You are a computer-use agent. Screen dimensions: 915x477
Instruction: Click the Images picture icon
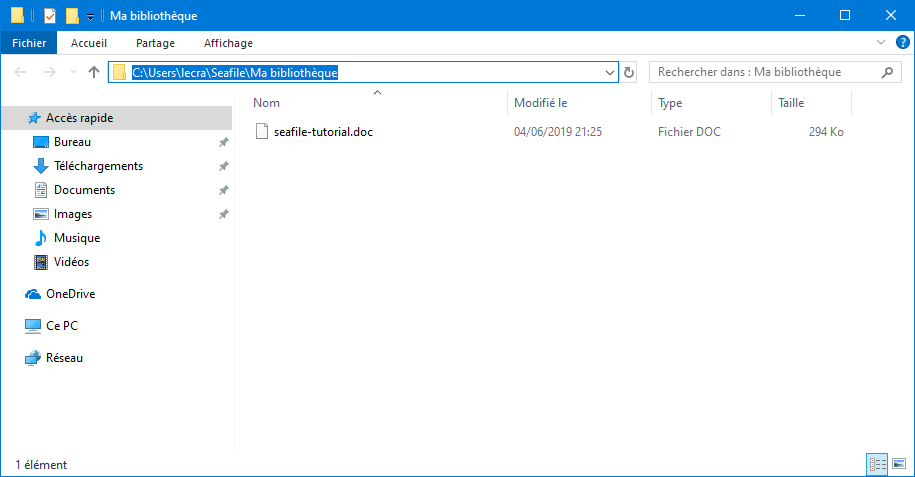(x=41, y=214)
